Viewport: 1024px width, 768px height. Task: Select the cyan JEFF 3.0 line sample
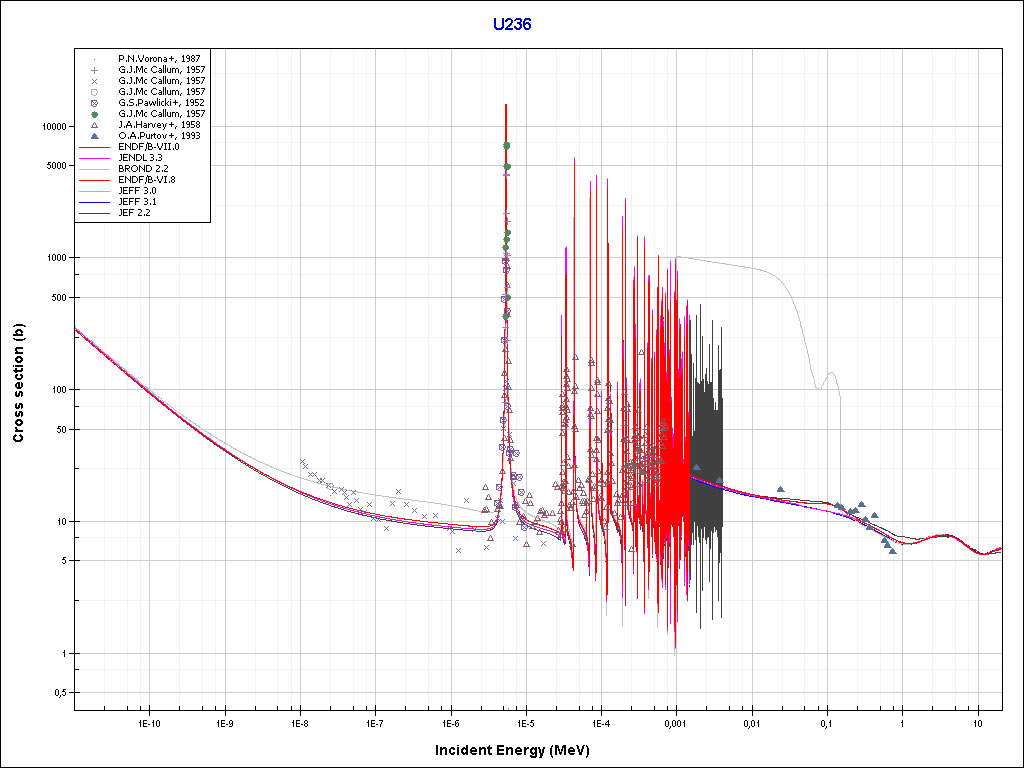pyautogui.click(x=93, y=191)
